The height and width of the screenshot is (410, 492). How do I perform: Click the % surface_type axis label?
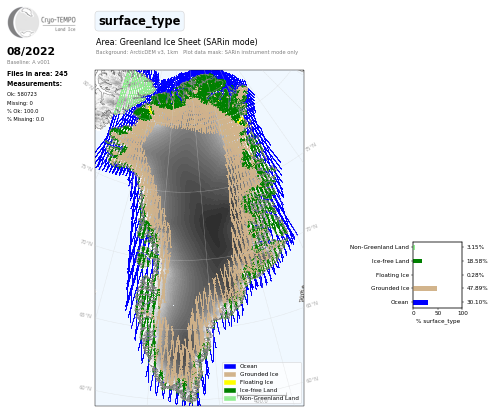pyautogui.click(x=438, y=321)
